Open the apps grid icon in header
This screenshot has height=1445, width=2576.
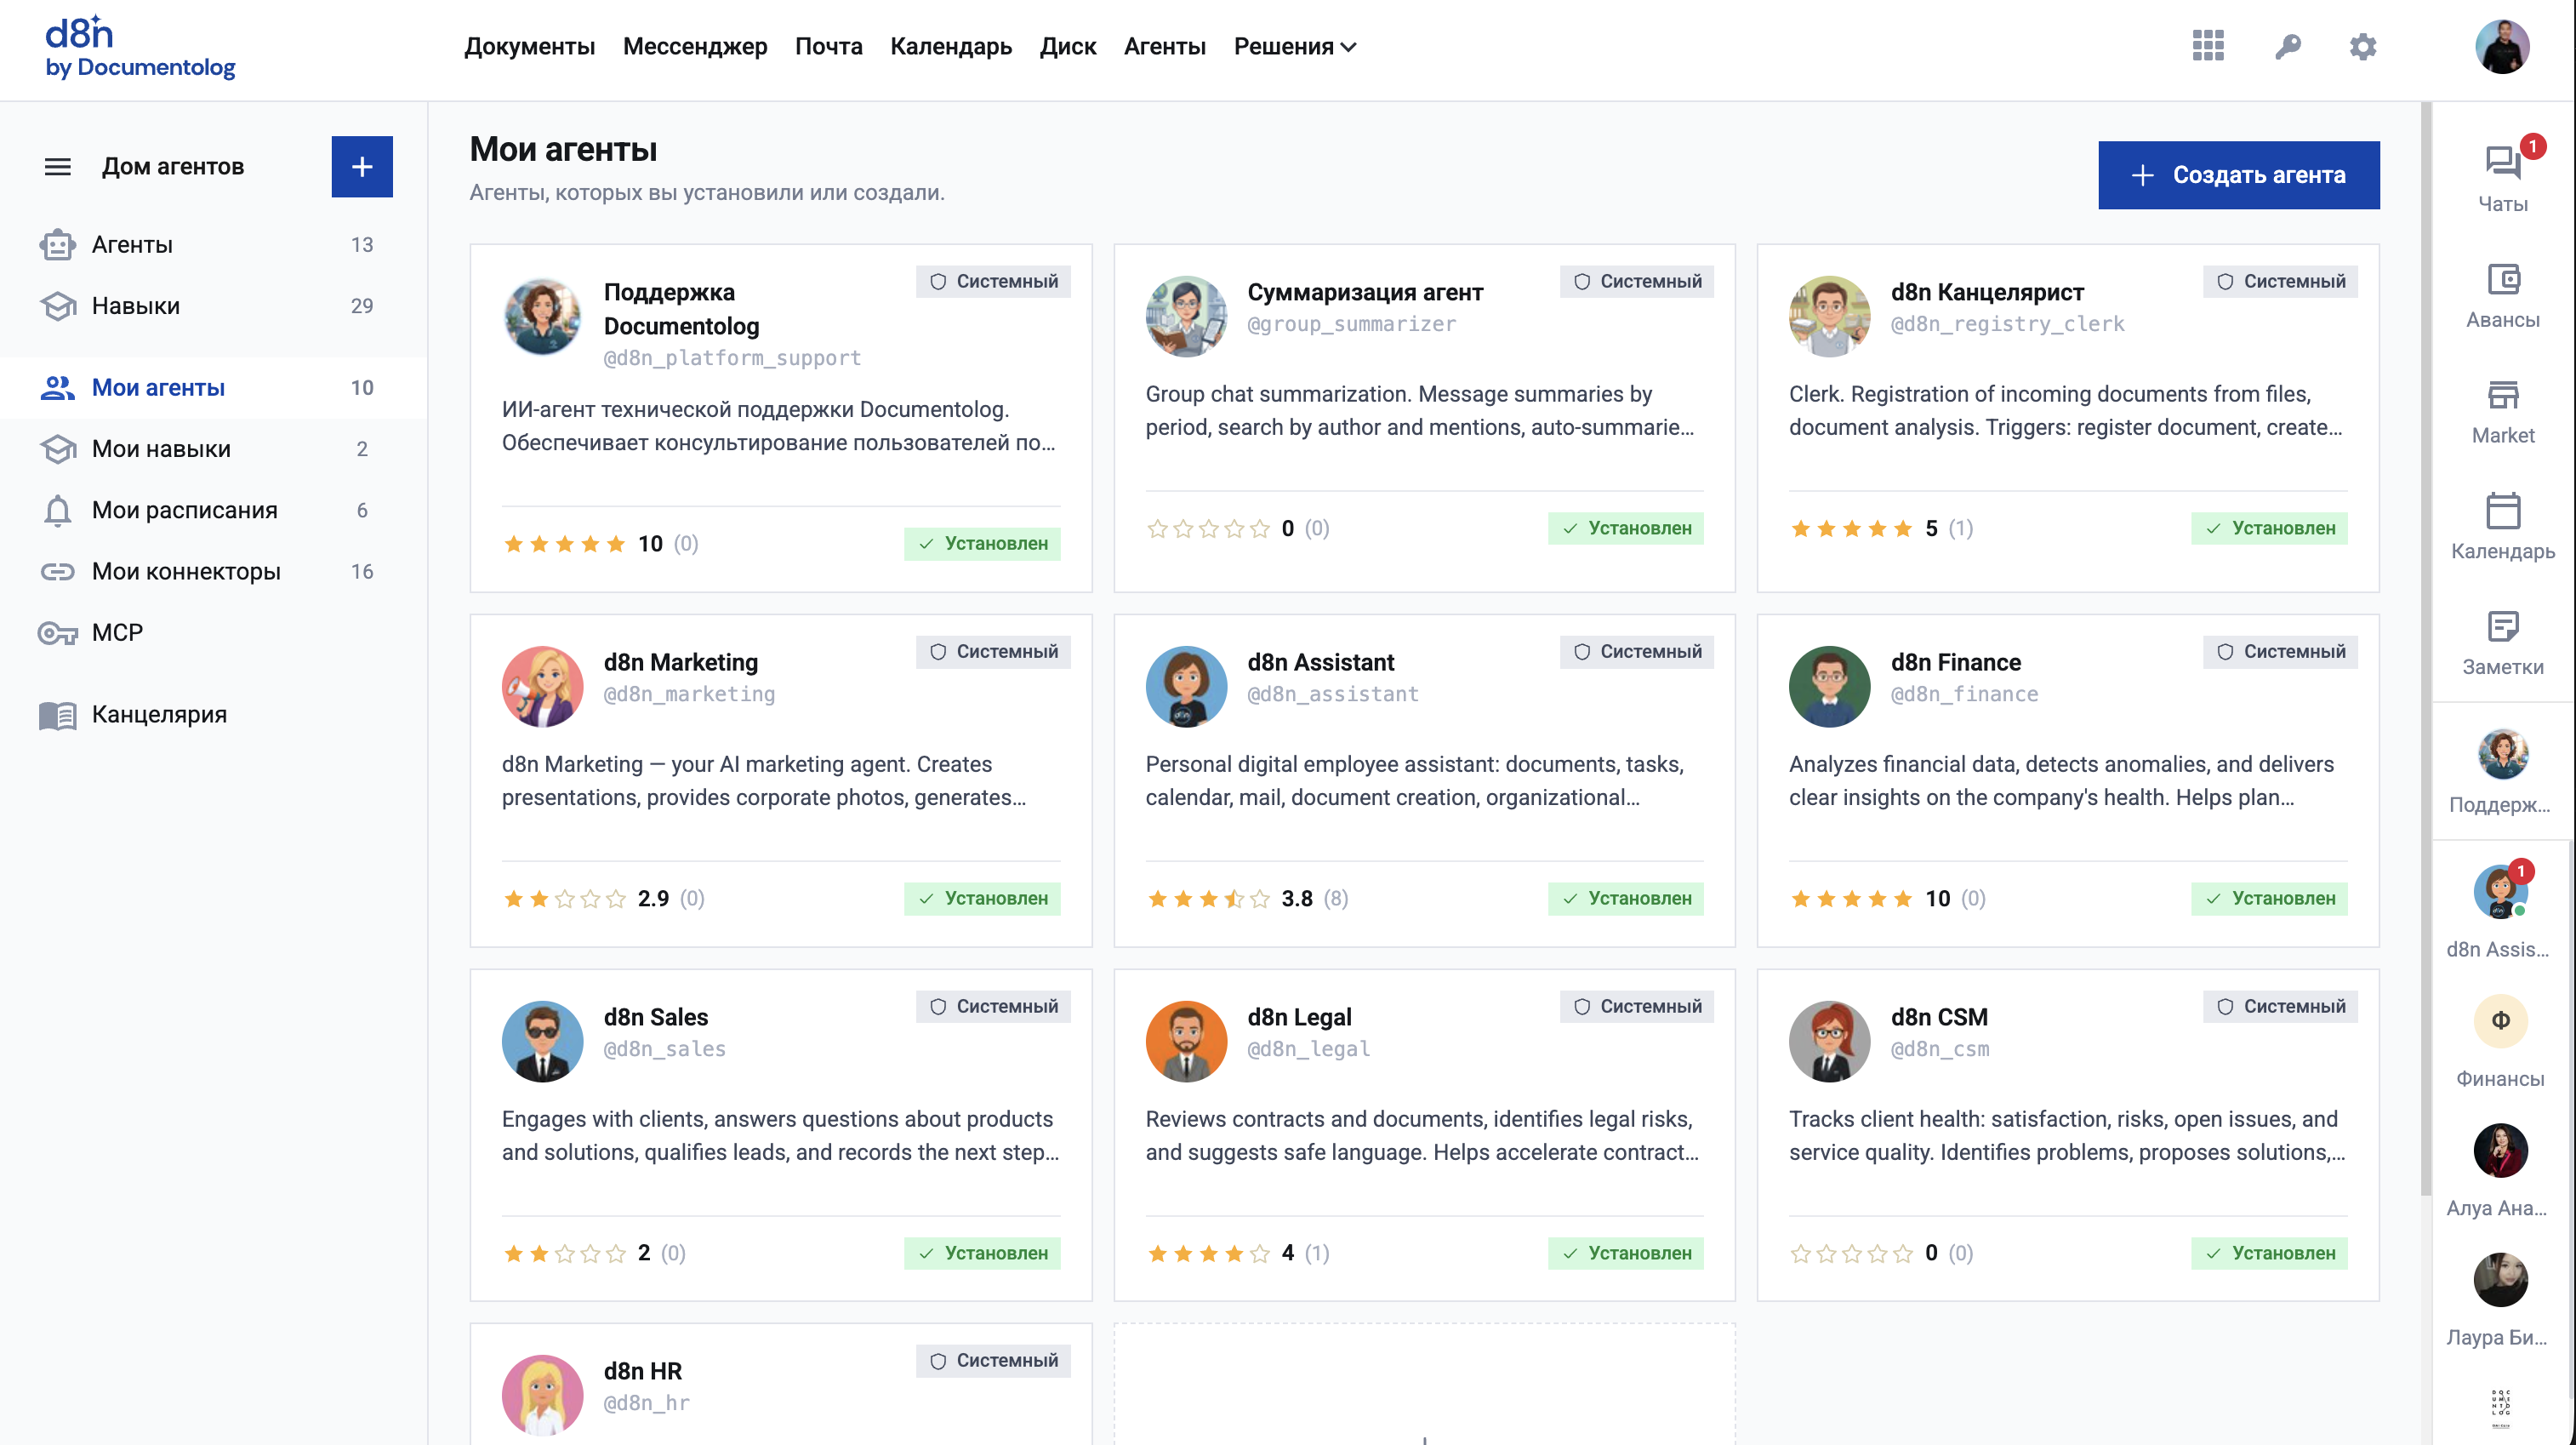2207,46
